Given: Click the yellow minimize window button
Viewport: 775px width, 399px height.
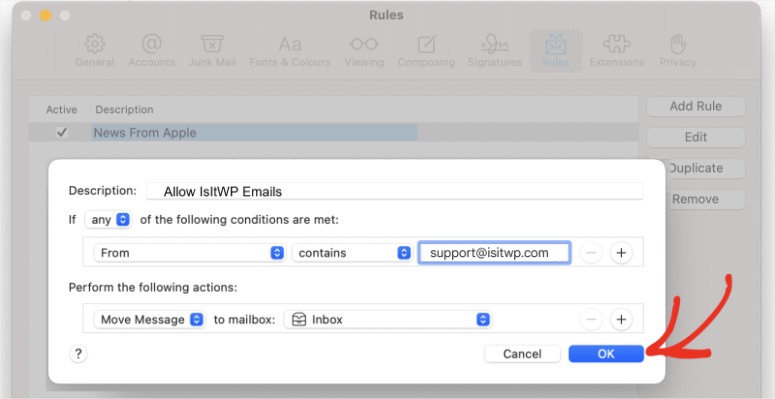Looking at the screenshot, I should (x=45, y=15).
